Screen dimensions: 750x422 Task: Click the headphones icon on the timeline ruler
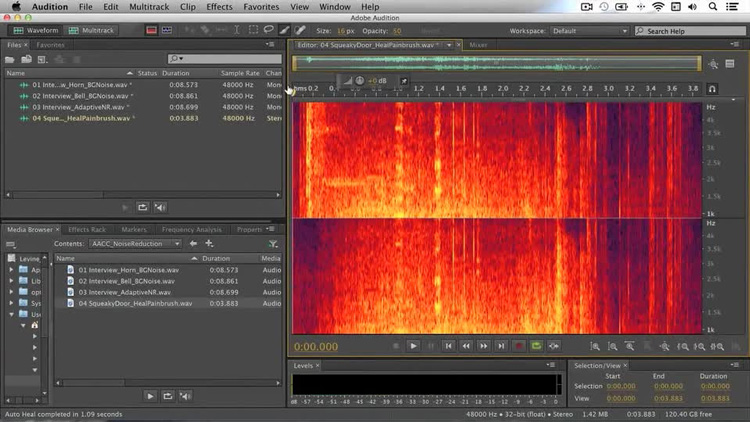click(x=712, y=89)
